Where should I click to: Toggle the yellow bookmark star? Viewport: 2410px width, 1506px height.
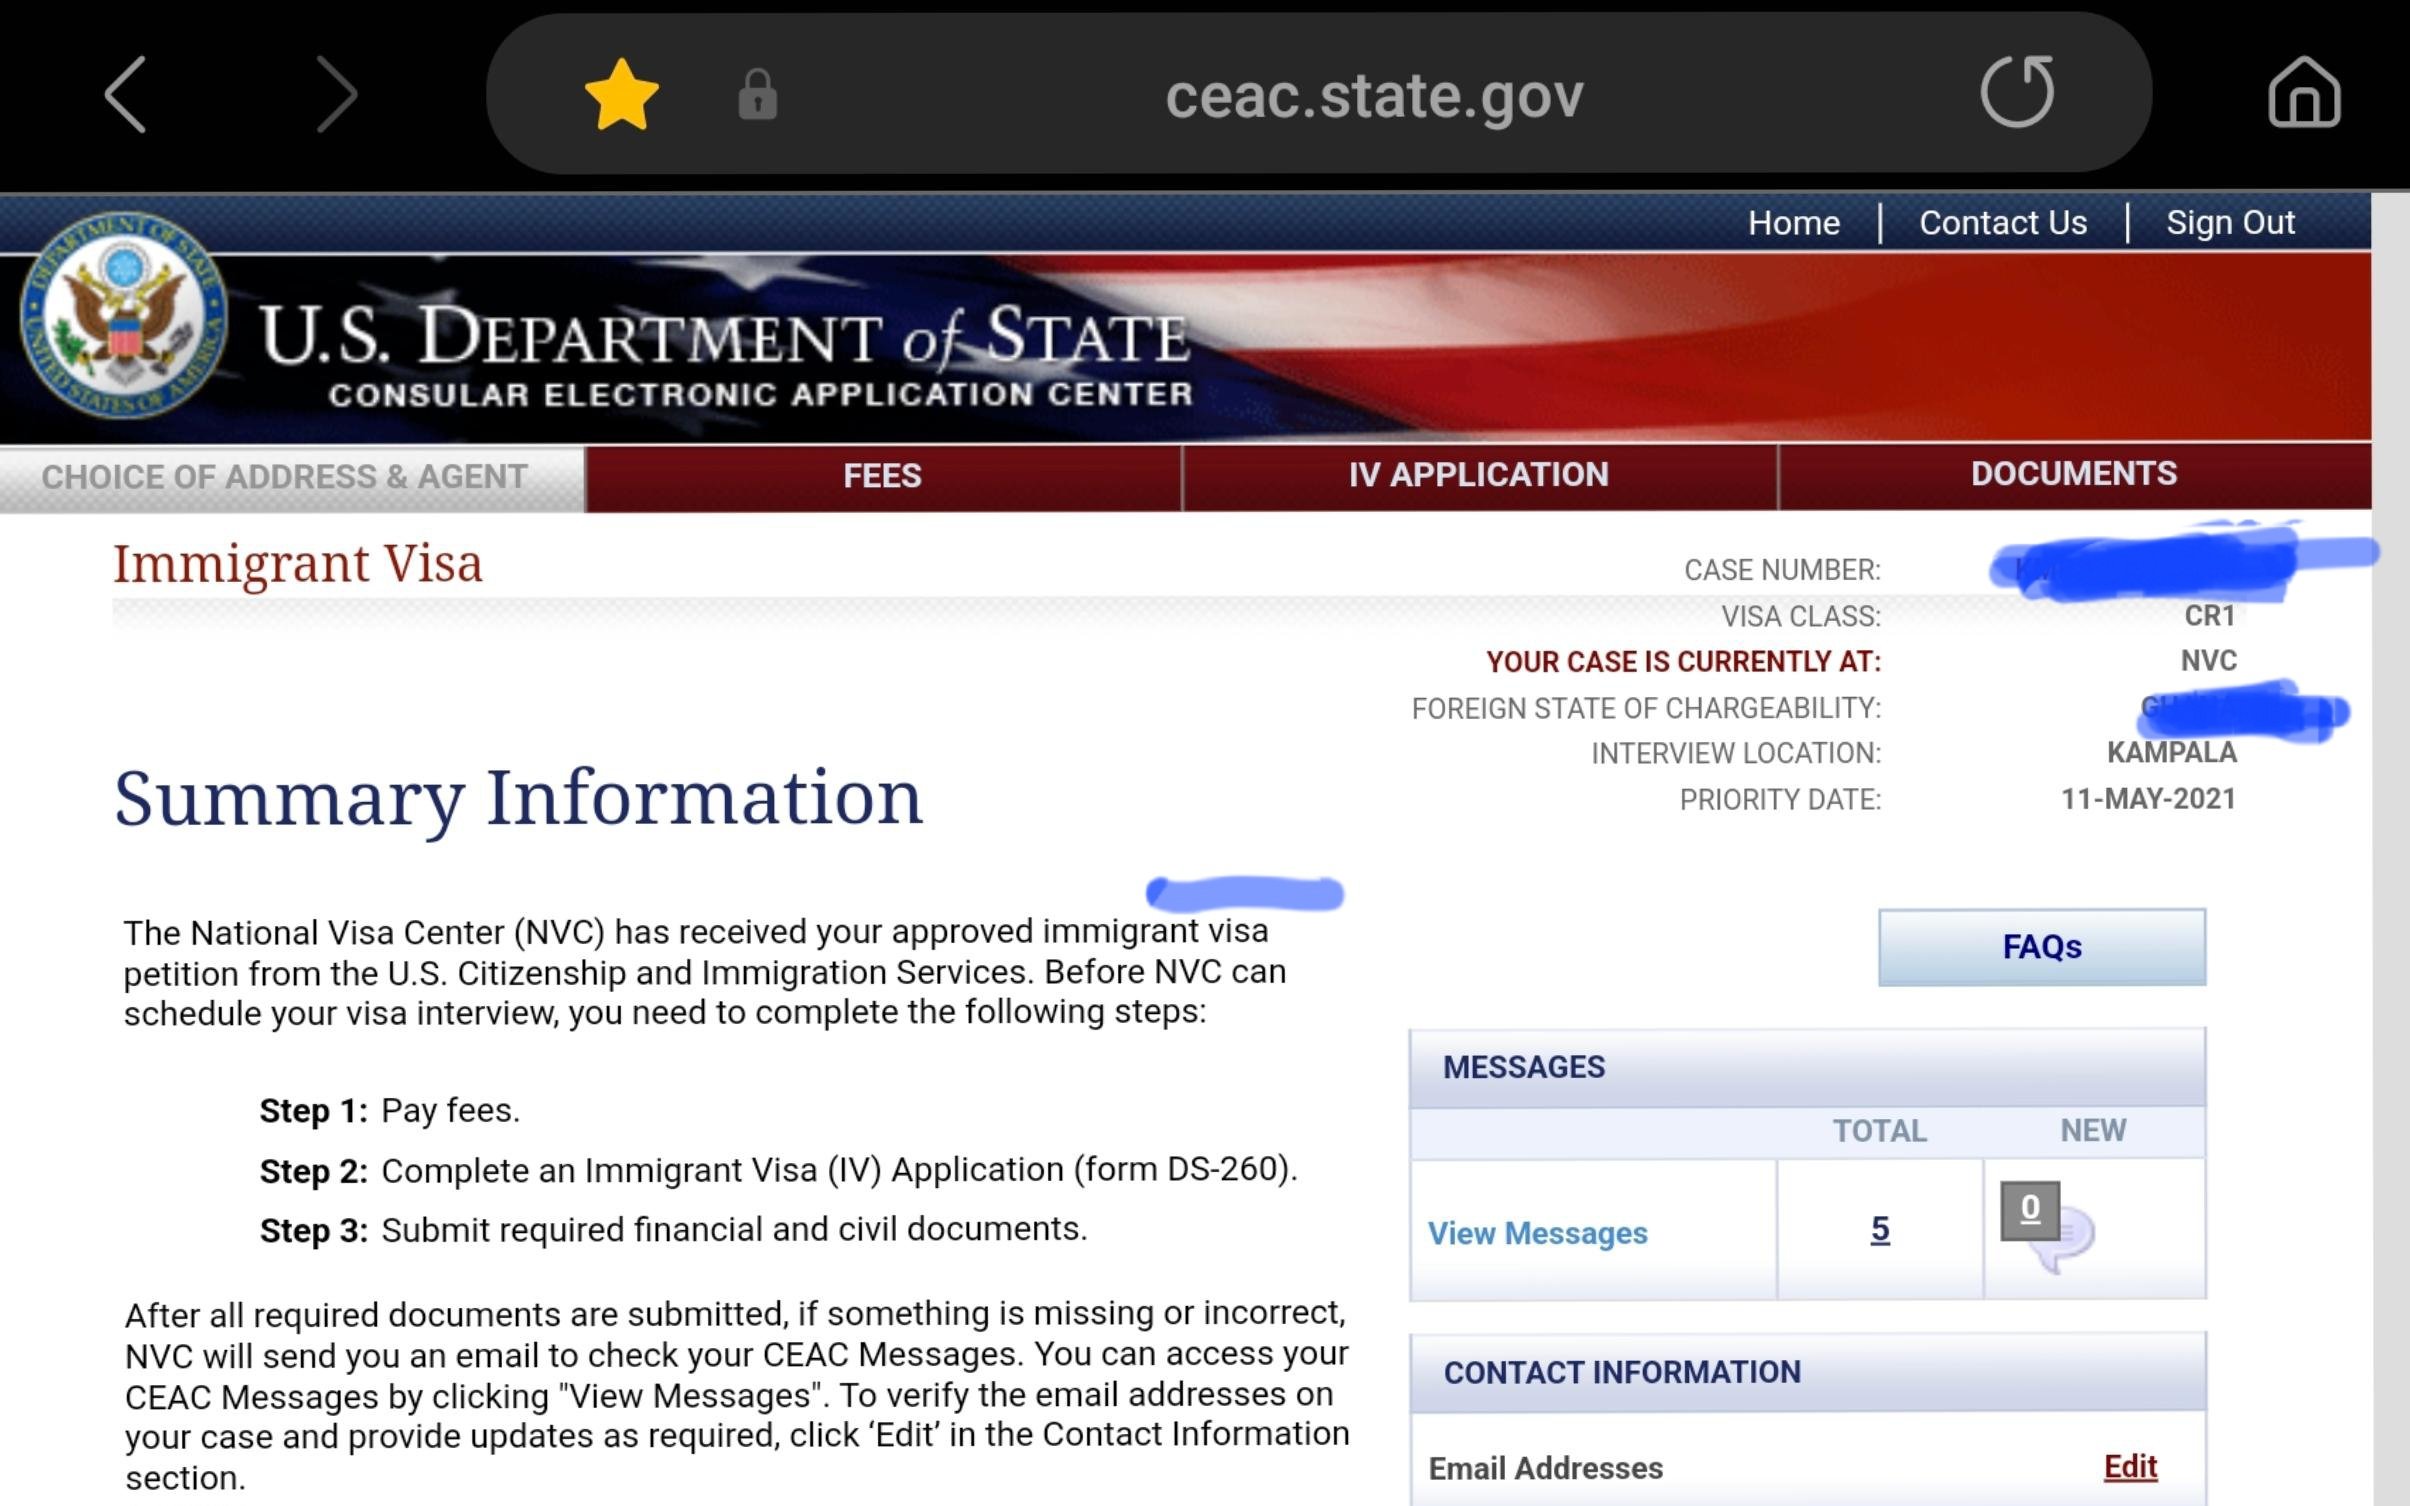(621, 95)
